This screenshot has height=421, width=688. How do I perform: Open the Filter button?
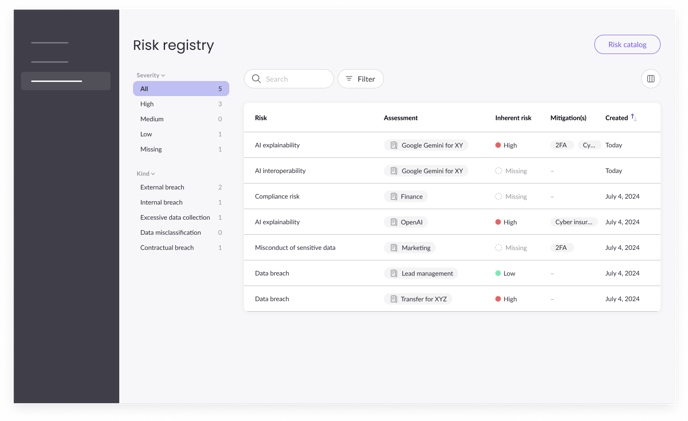pyautogui.click(x=360, y=79)
